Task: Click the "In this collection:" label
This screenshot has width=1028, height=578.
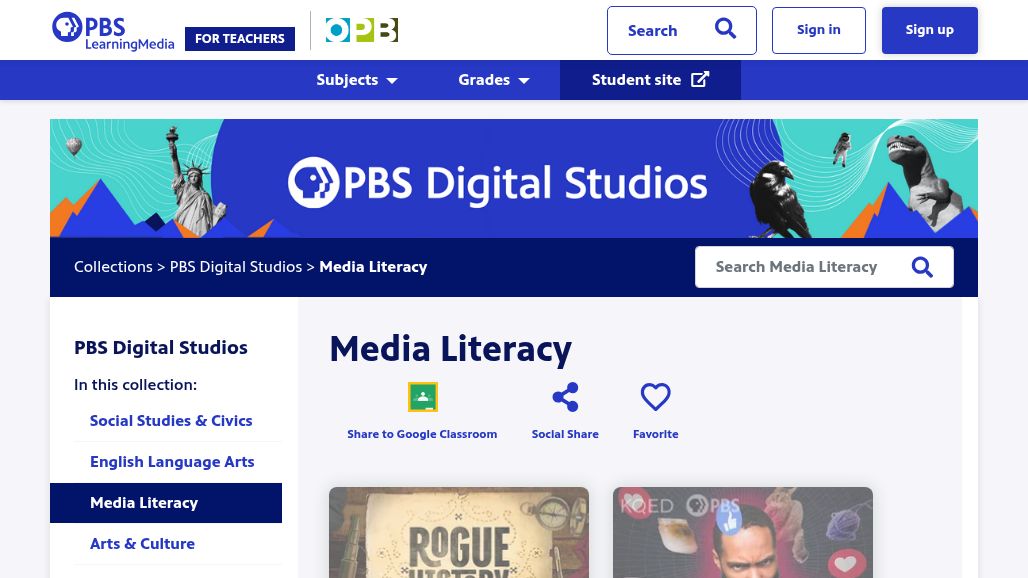Action: pos(135,385)
